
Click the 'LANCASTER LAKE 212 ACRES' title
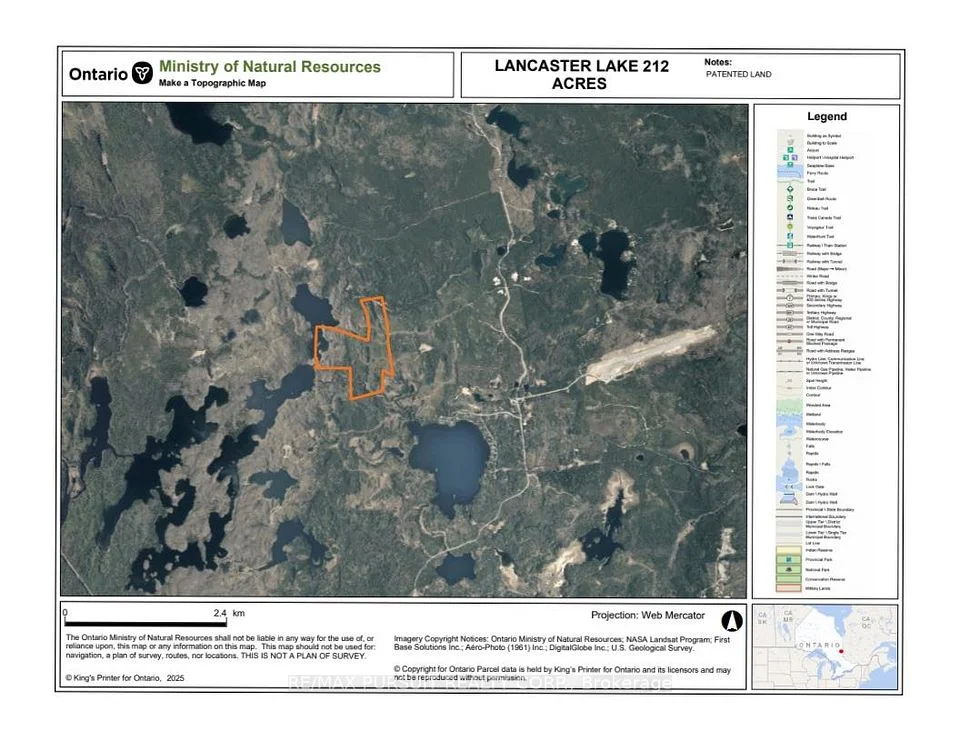[581, 75]
